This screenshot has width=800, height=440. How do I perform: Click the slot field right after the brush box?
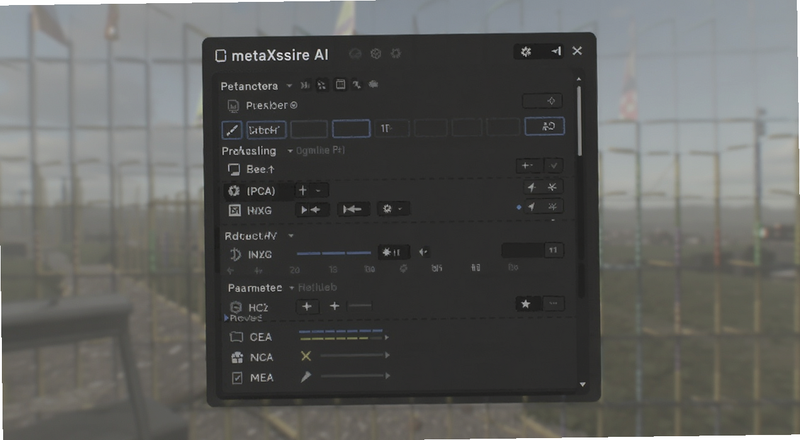[266, 130]
